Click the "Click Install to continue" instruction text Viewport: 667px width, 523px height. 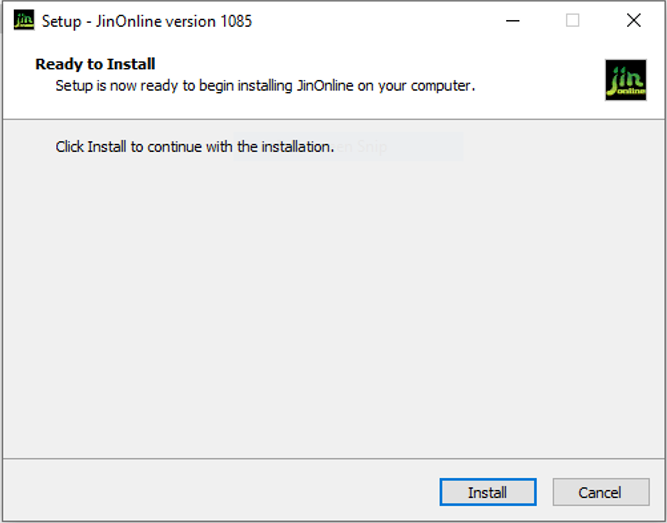tap(194, 147)
